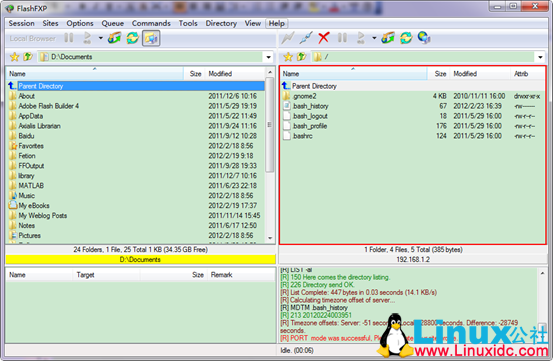Select the .bash_history file
Screen dimensions: 553x361
310,106
